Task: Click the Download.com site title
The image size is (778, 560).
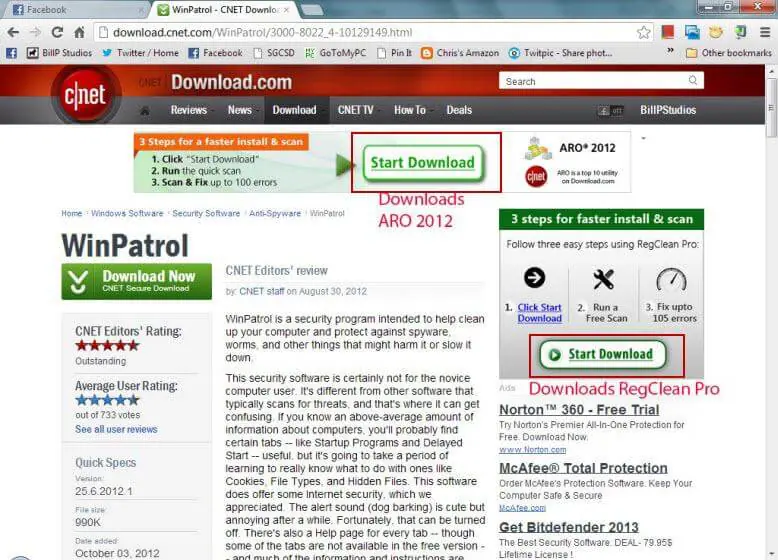Action: (x=231, y=82)
